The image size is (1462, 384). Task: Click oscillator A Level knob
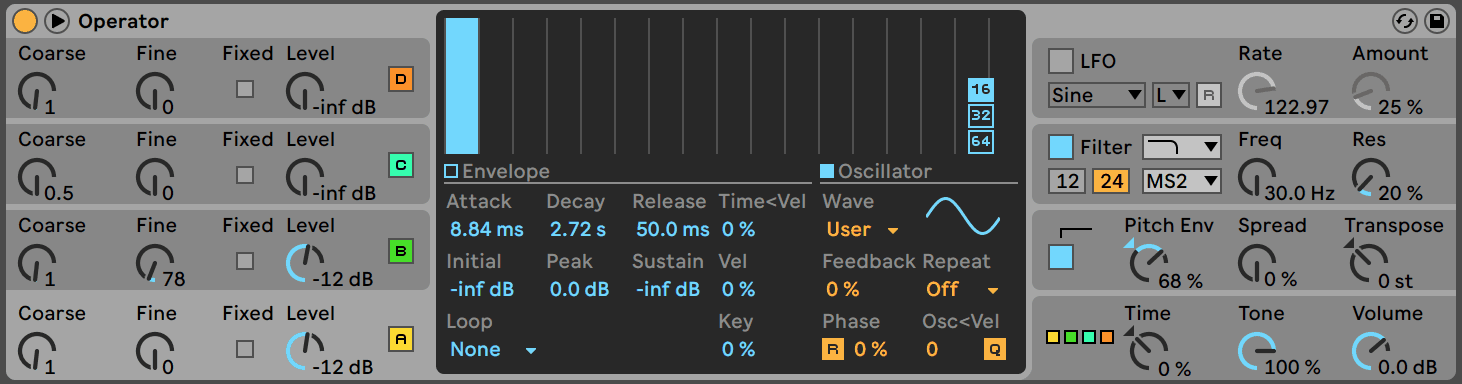305,351
